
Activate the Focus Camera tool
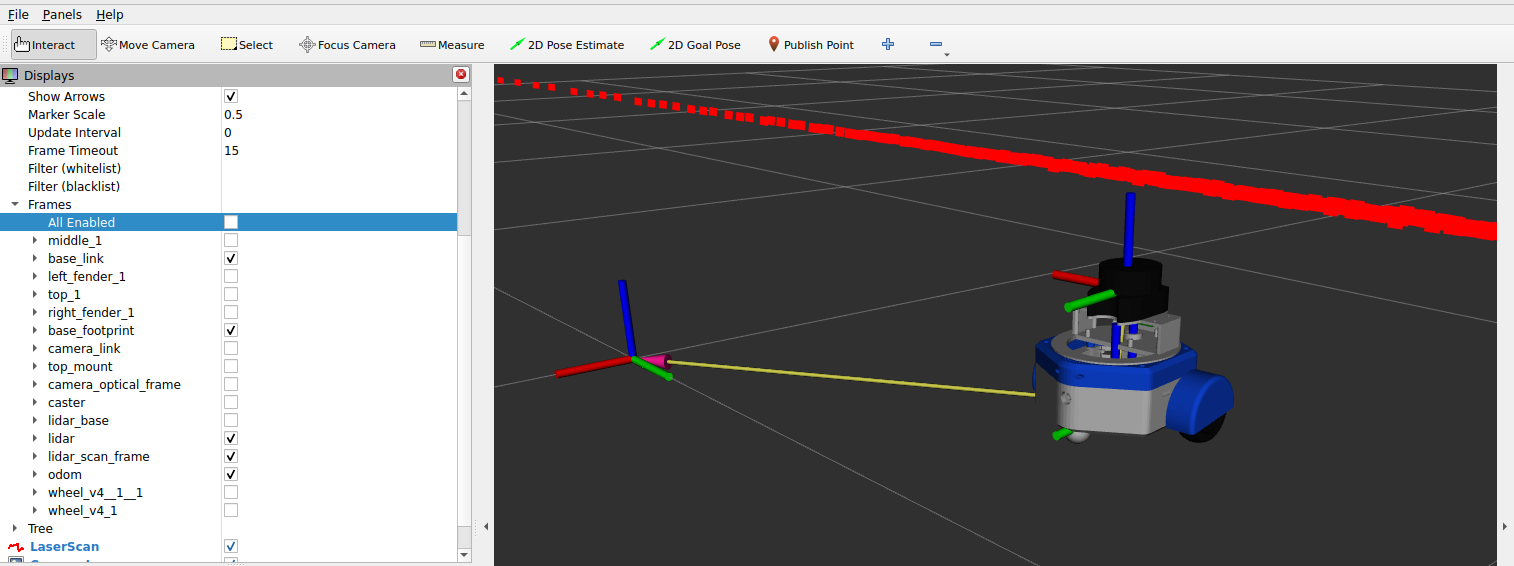coord(347,45)
